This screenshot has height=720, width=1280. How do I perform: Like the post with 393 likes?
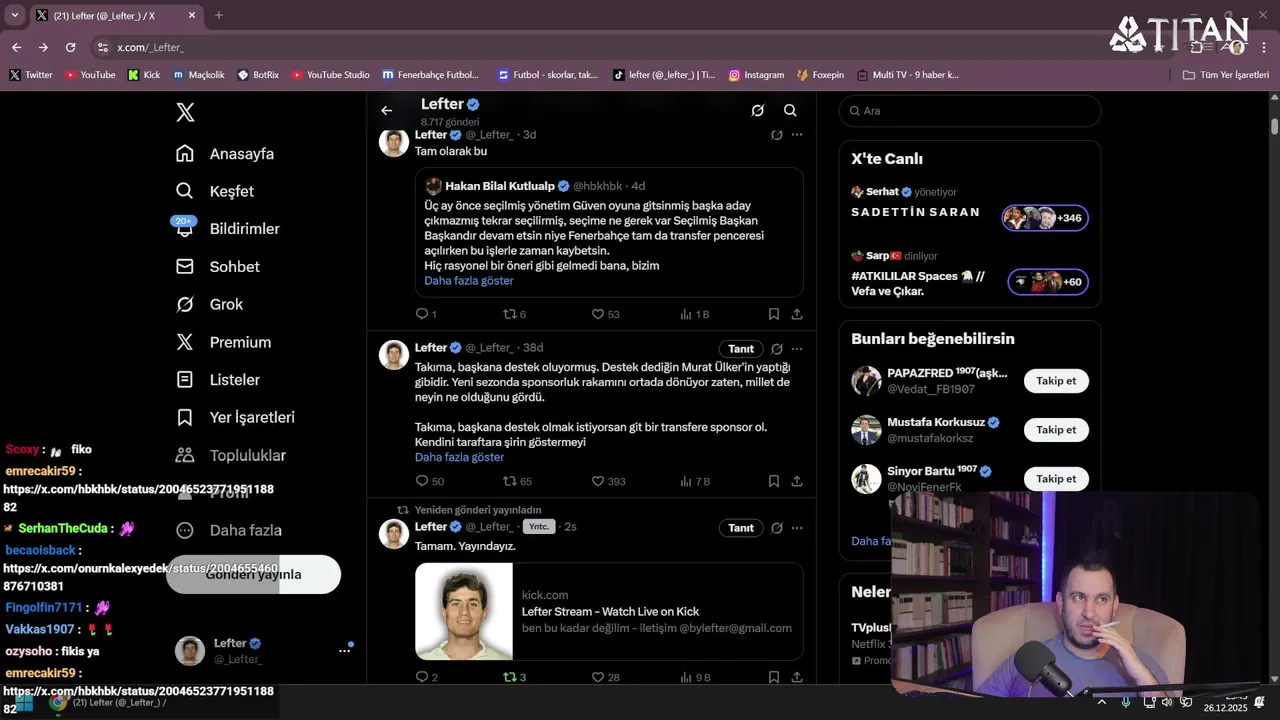click(x=608, y=481)
